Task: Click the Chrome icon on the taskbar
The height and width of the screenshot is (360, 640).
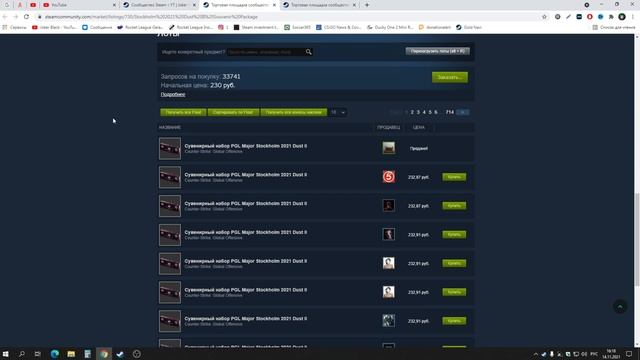Action: point(104,354)
